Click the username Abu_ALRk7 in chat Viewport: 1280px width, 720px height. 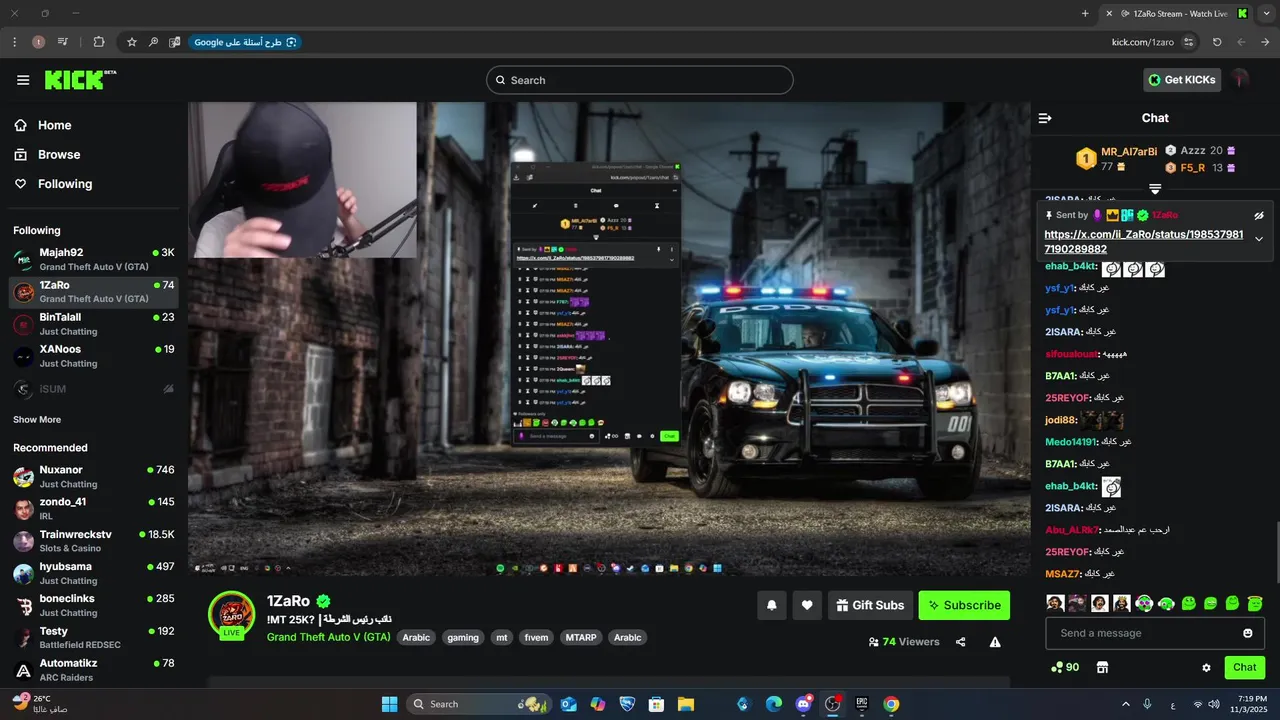1072,530
